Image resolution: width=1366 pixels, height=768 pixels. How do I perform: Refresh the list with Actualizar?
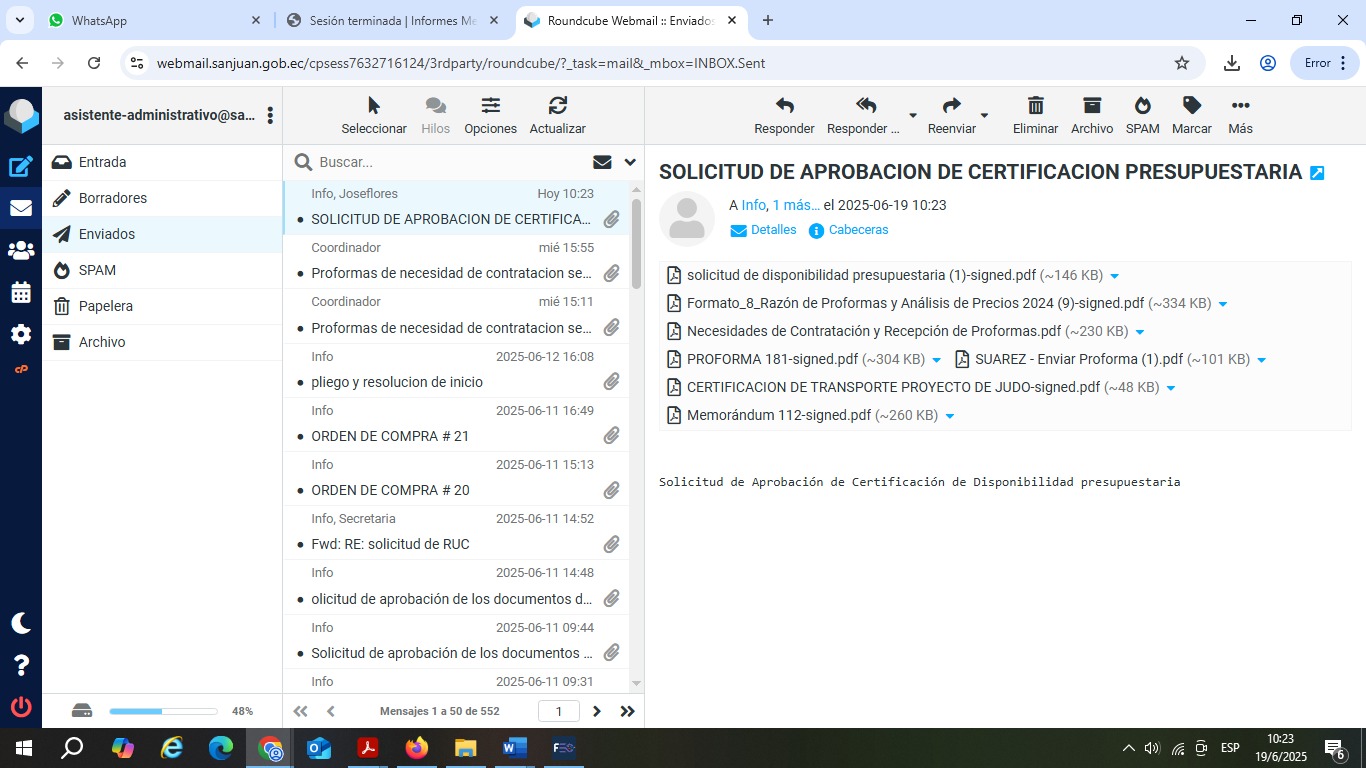tap(557, 106)
